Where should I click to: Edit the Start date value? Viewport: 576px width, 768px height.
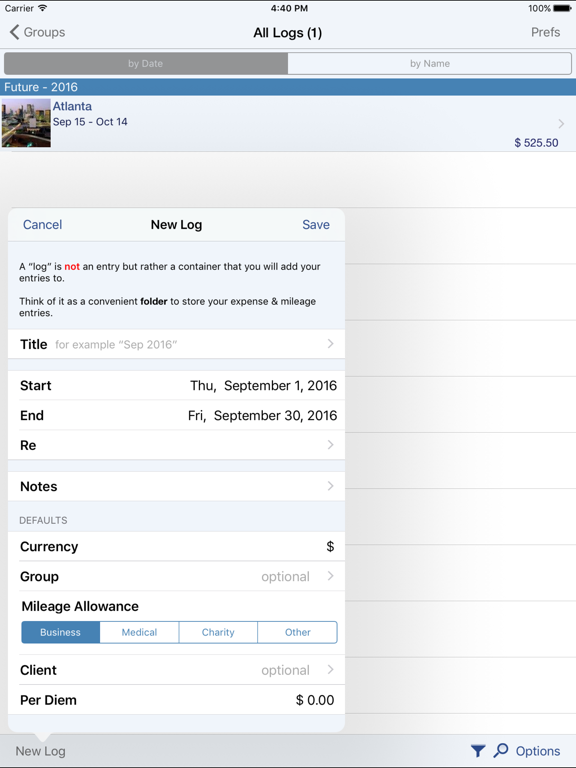coord(264,385)
